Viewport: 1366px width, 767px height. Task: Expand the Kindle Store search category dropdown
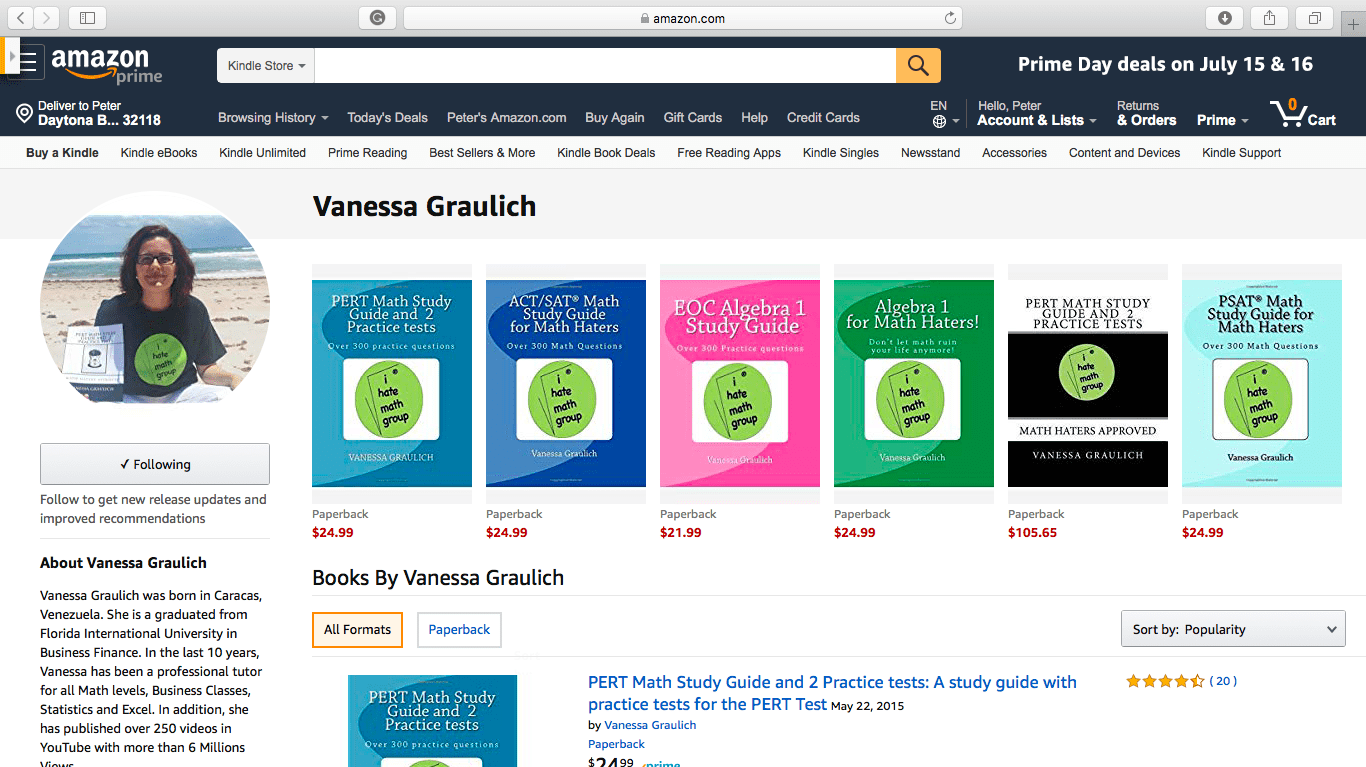[x=266, y=66]
